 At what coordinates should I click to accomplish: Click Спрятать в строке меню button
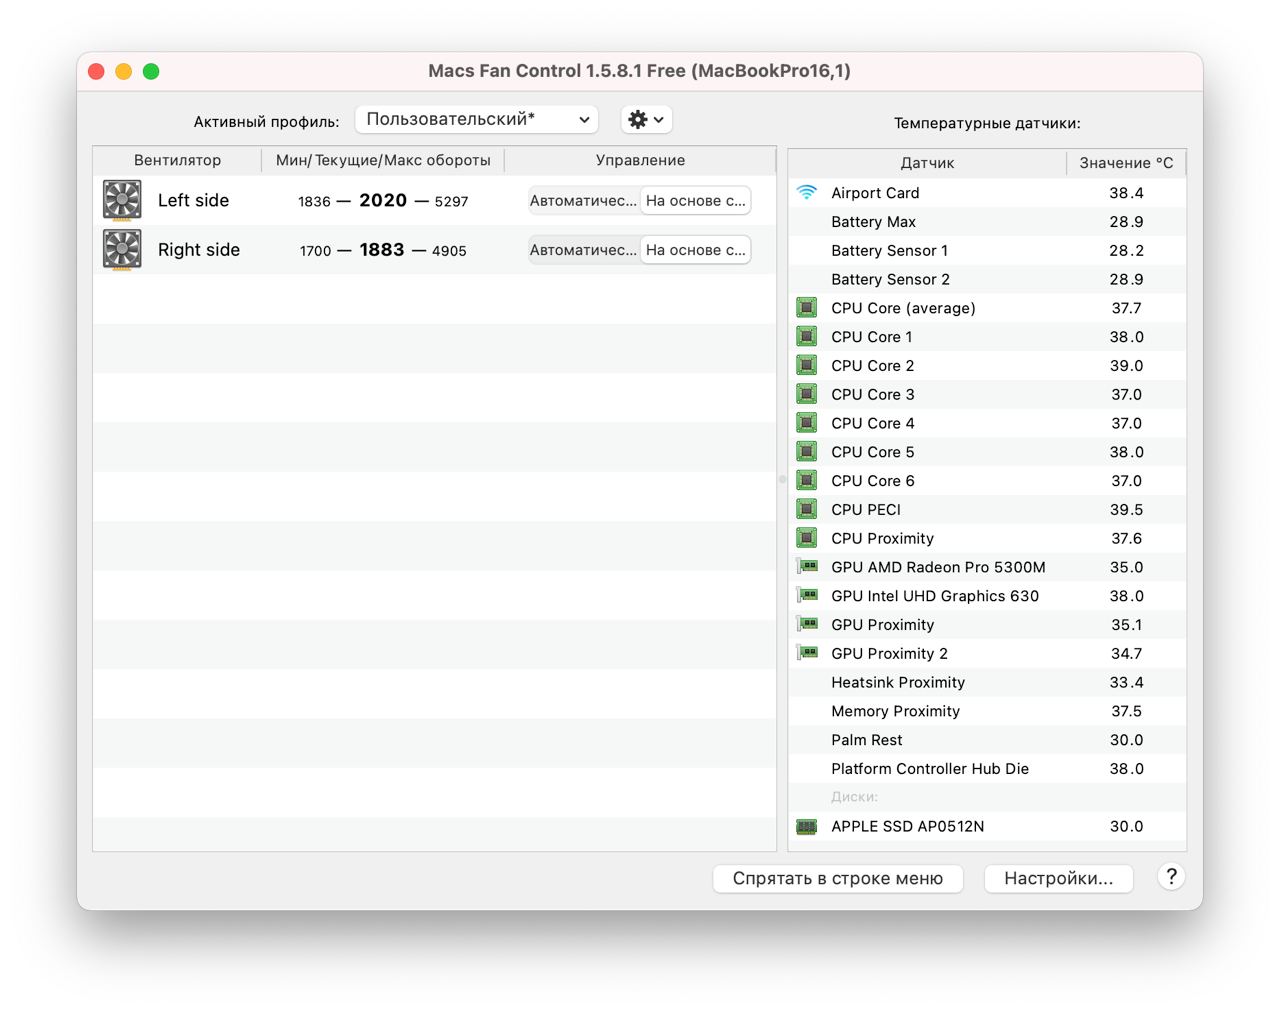click(x=838, y=878)
